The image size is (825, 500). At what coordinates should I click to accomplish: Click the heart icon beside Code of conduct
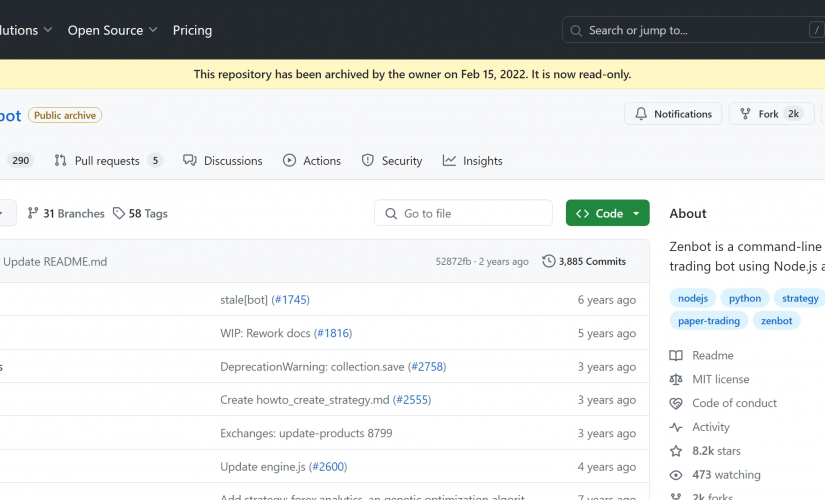(676, 404)
